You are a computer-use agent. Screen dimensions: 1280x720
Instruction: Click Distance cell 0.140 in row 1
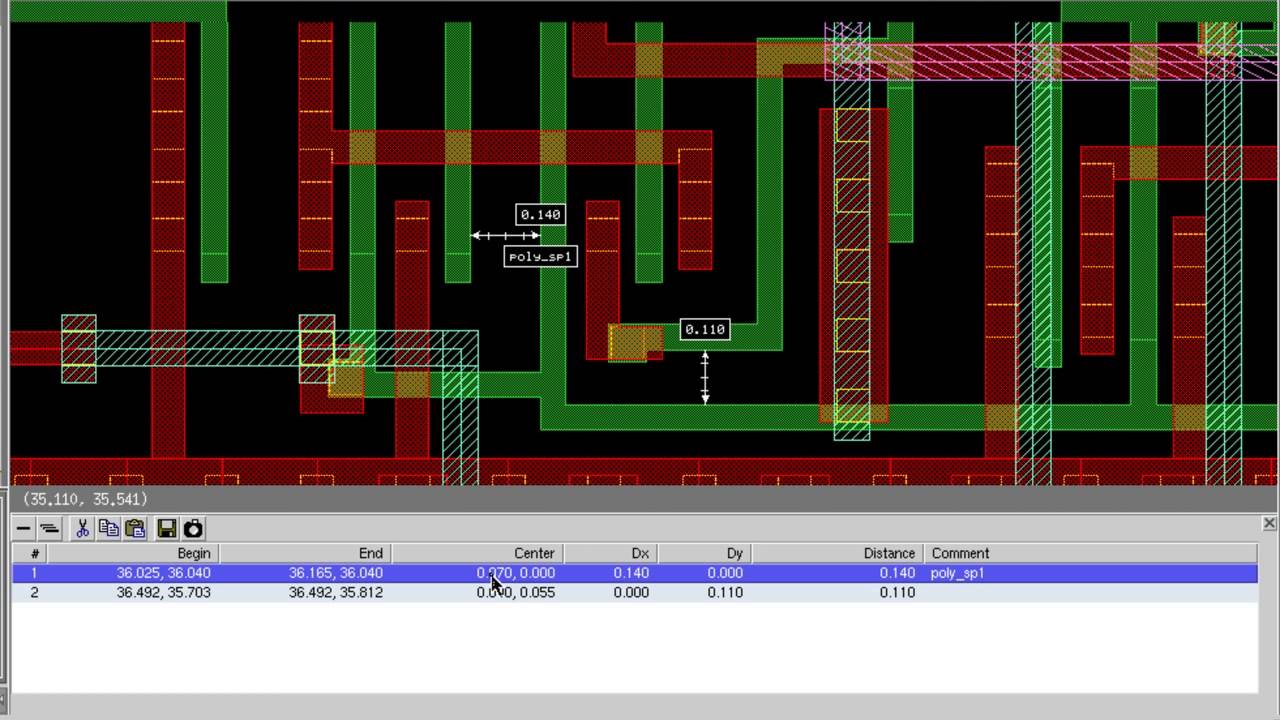(897, 573)
